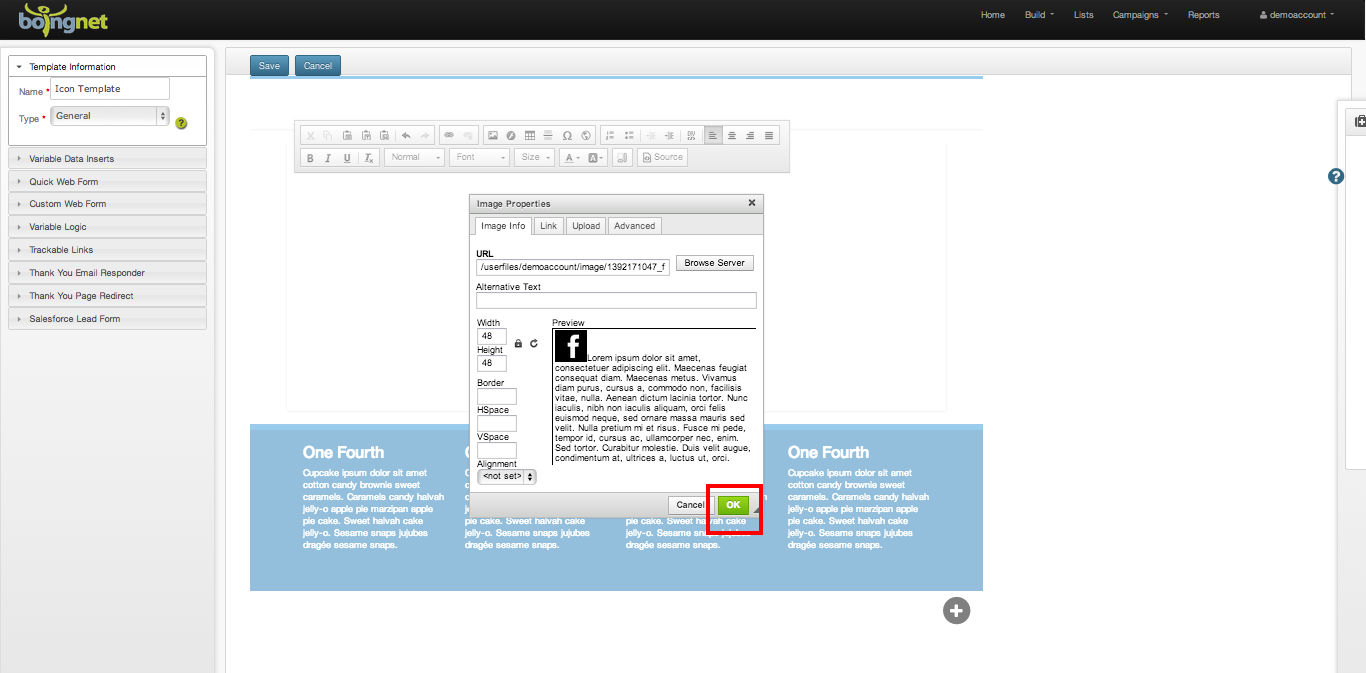Insert a horizontal line from the toolbar
1366x673 pixels.
548,135
